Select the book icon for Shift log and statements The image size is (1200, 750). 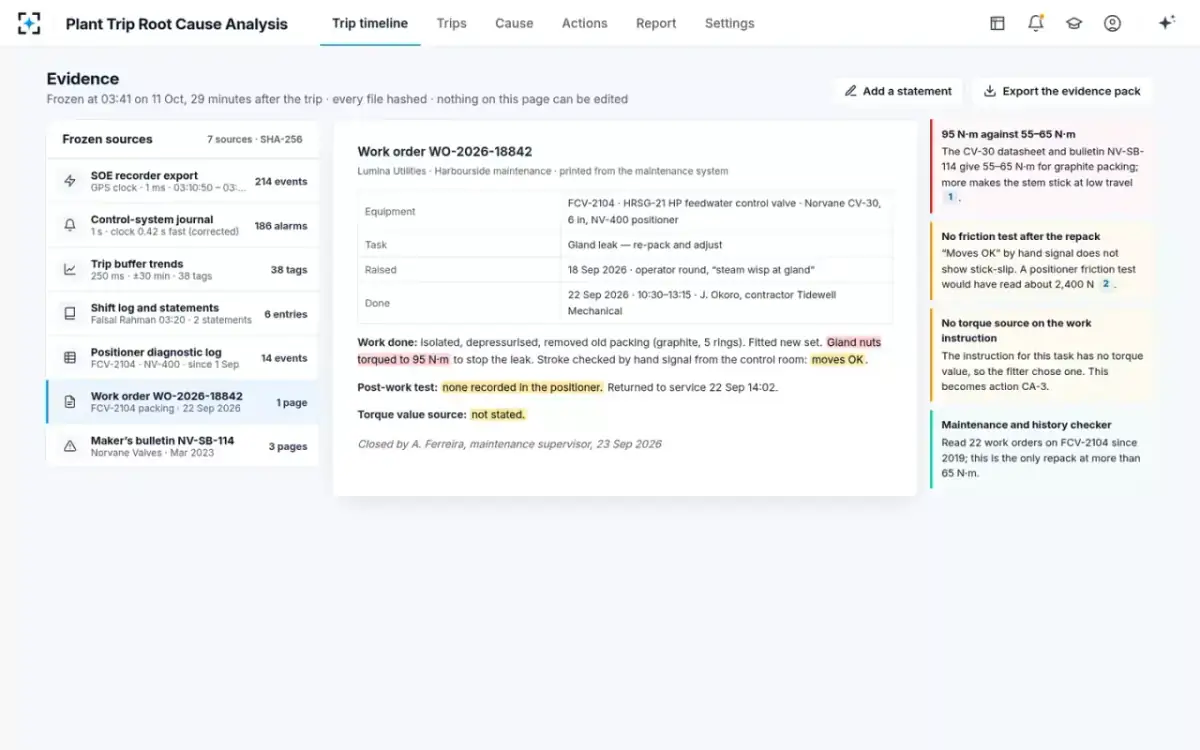70,313
